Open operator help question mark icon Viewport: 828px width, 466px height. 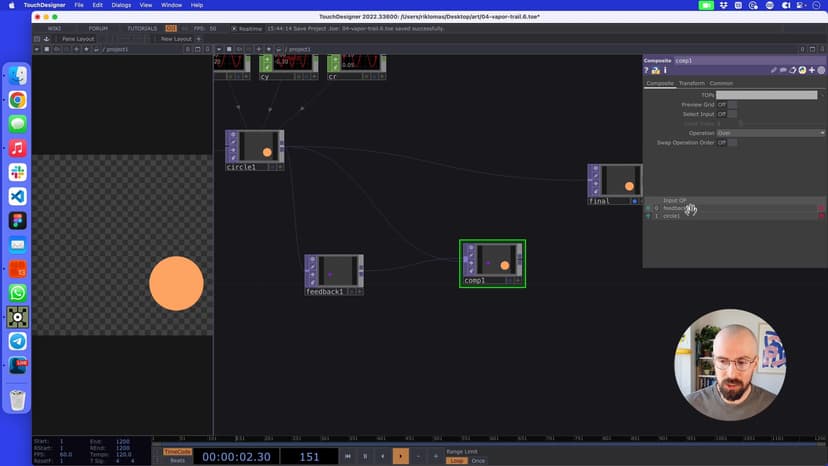(x=647, y=70)
